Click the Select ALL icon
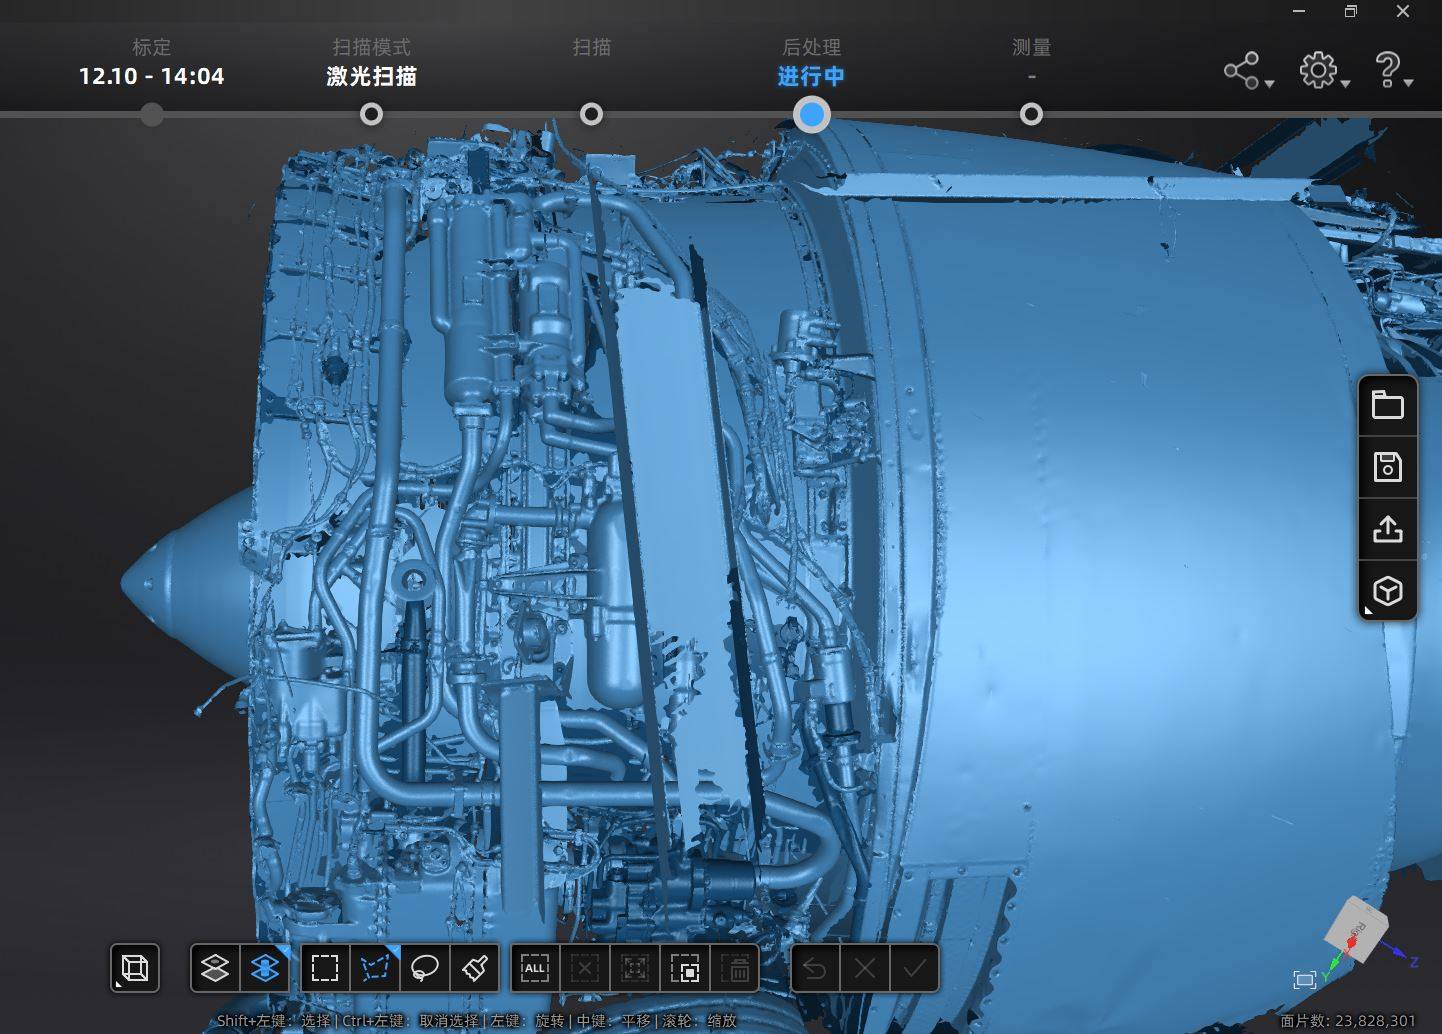Viewport: 1442px width, 1034px height. (535, 968)
